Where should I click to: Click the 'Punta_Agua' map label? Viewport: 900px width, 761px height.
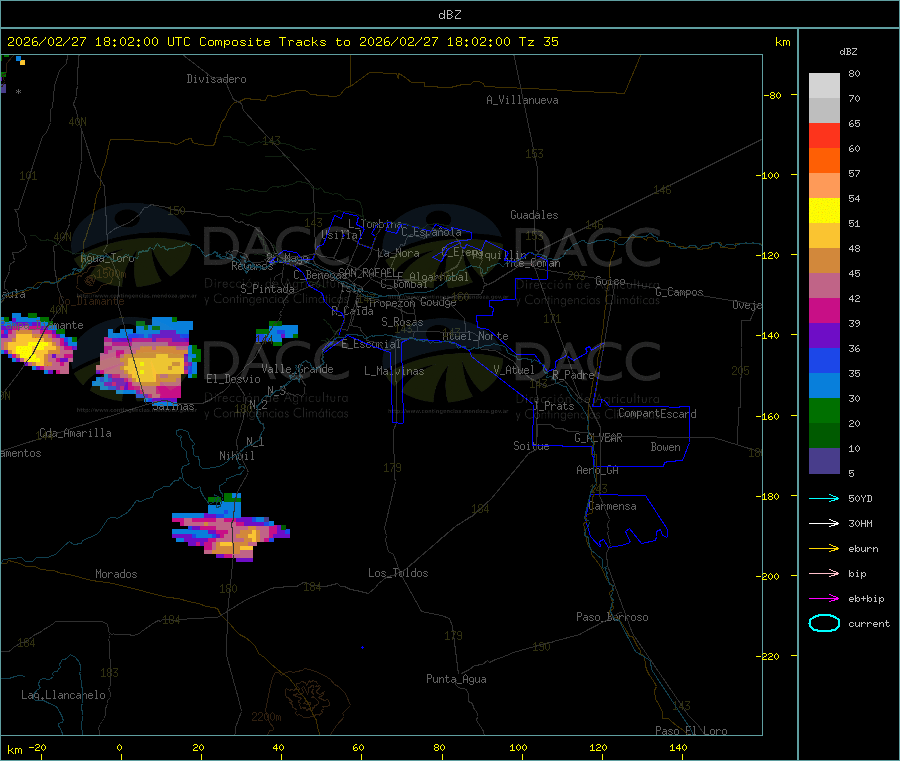coord(456,679)
